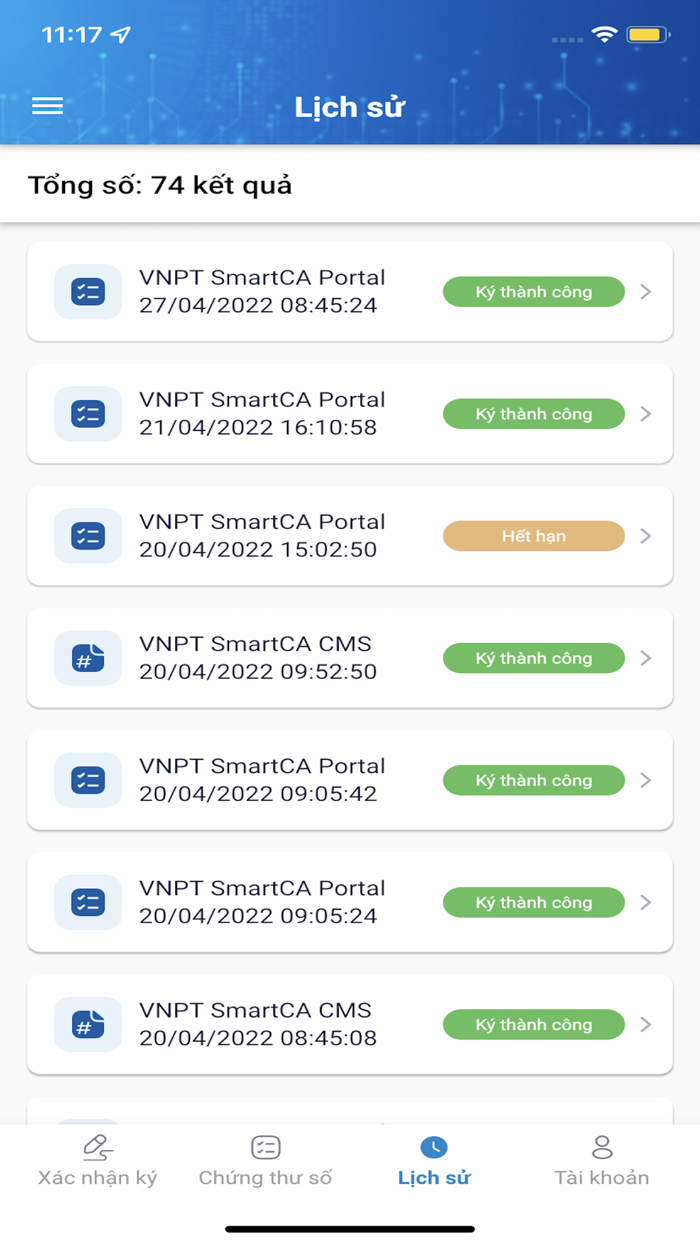The image size is (700, 1244).
Task: Click the green Ký thành công badge on the top entry
Action: [x=533, y=291]
